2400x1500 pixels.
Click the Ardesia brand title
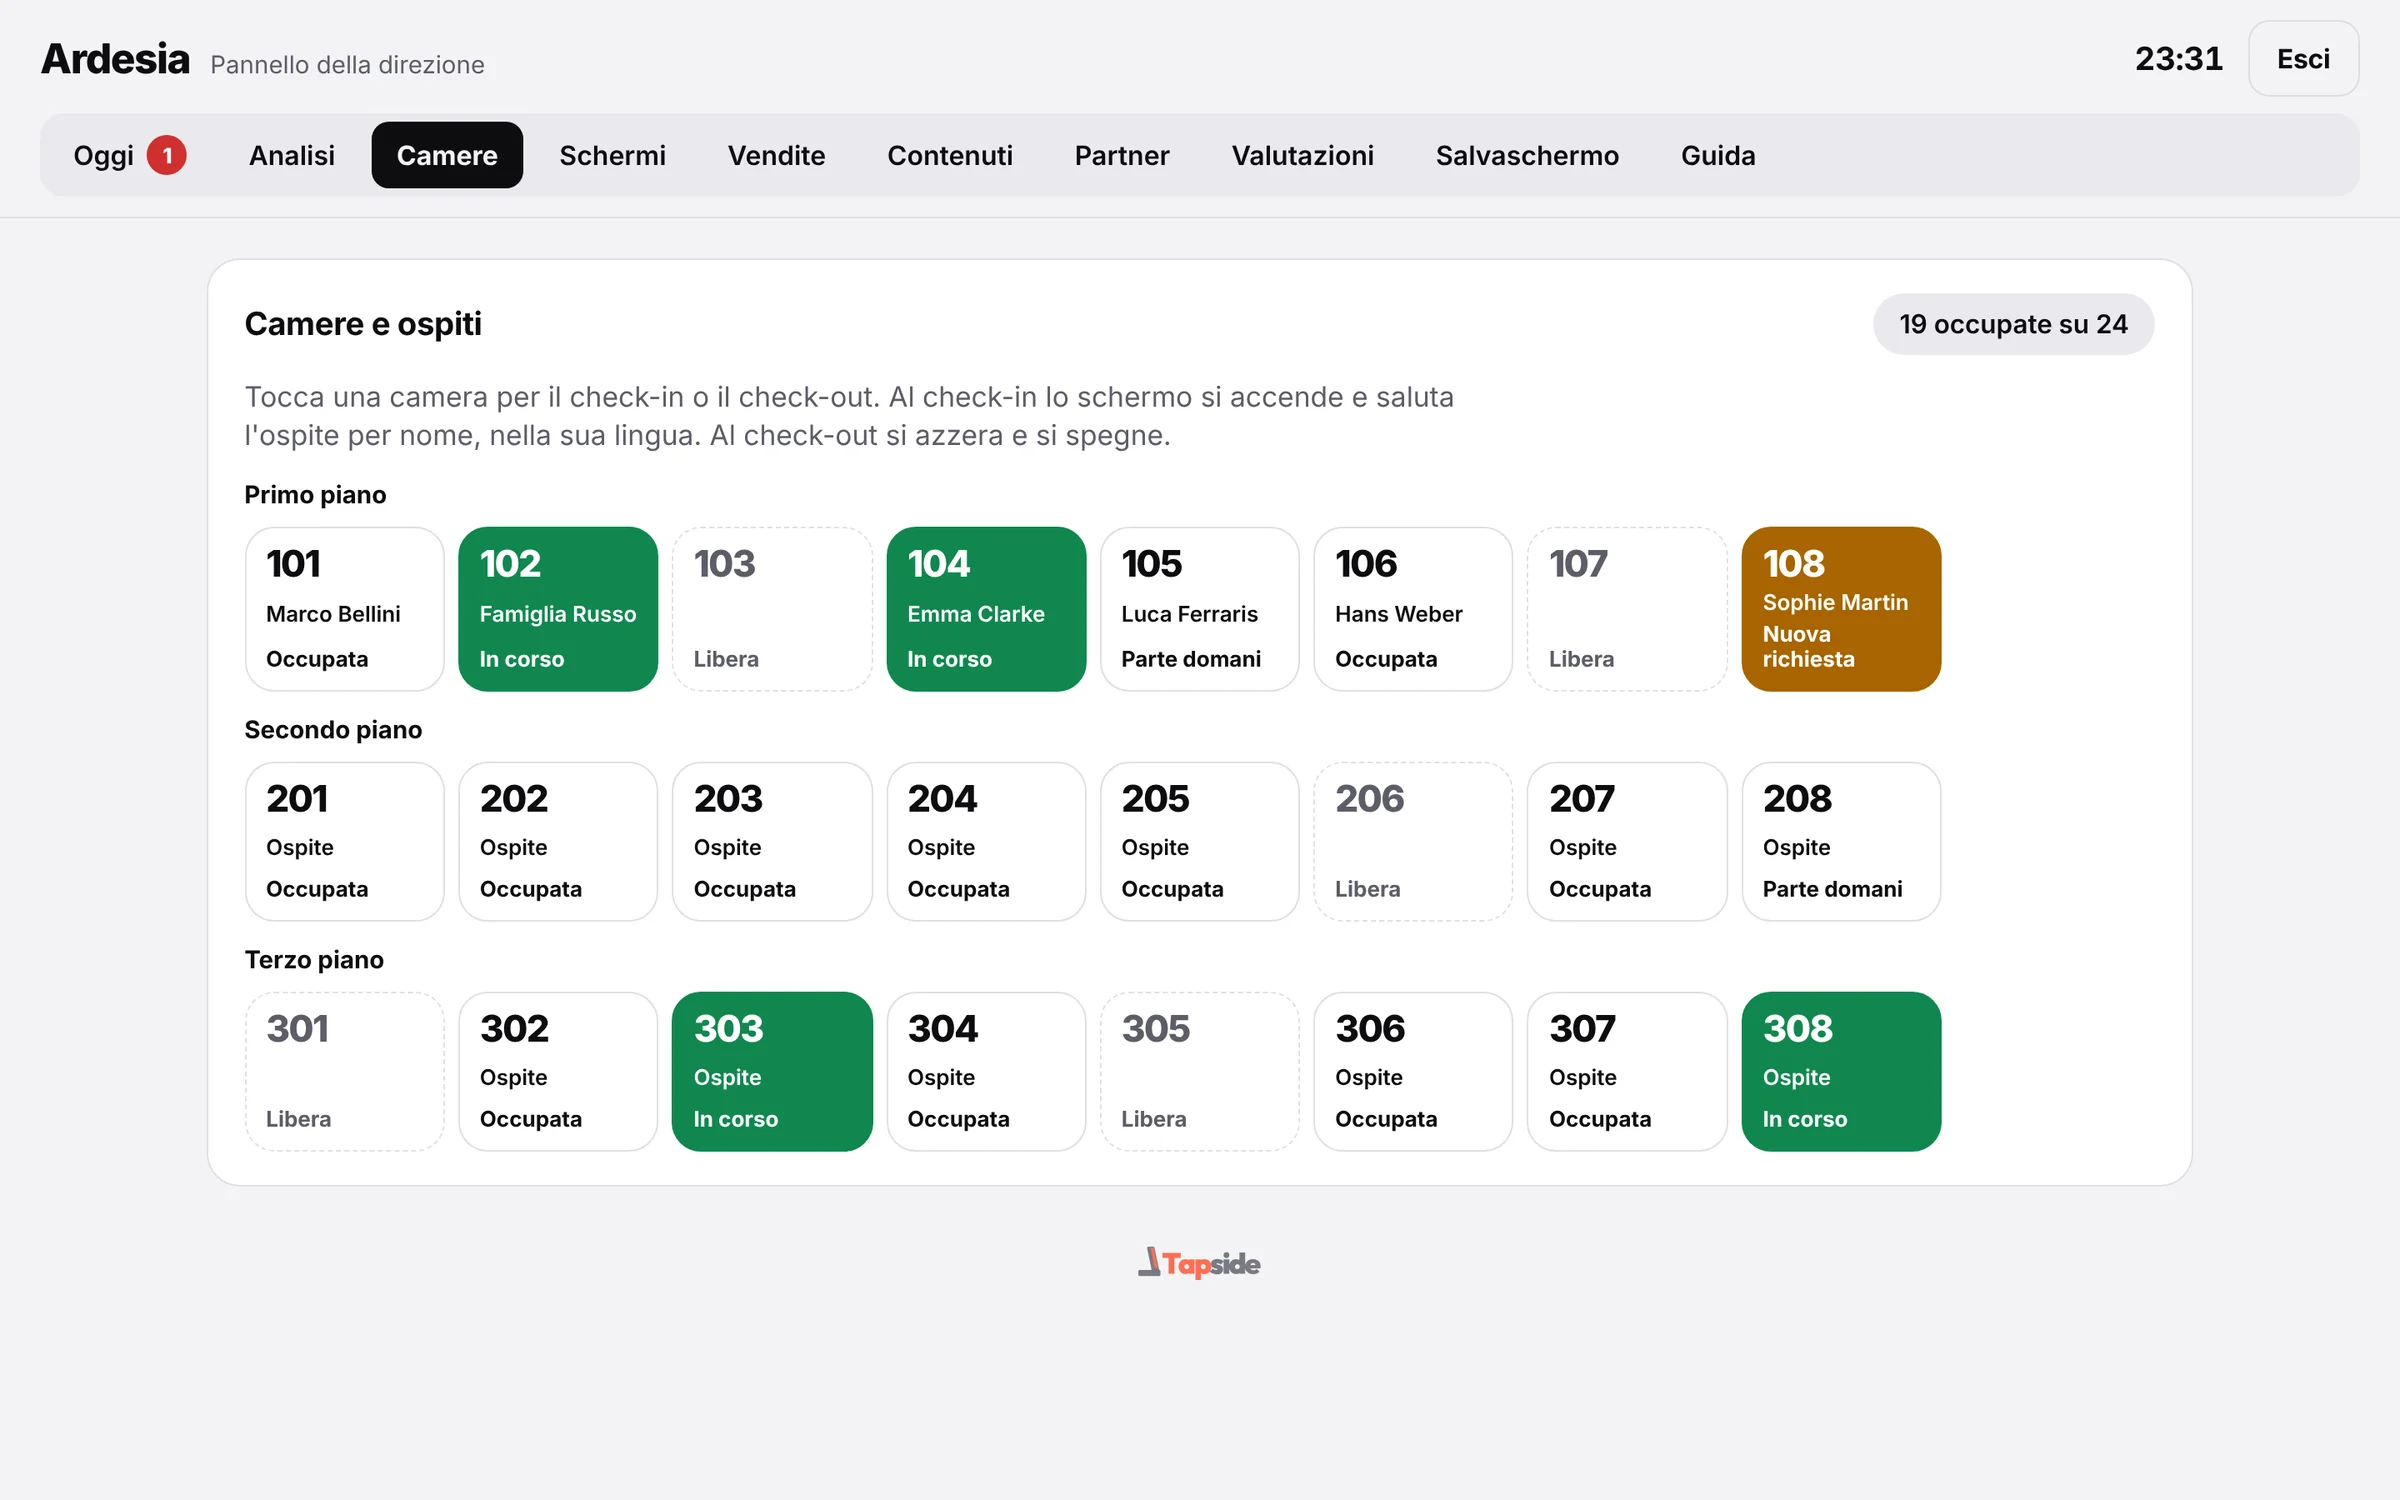[115, 59]
